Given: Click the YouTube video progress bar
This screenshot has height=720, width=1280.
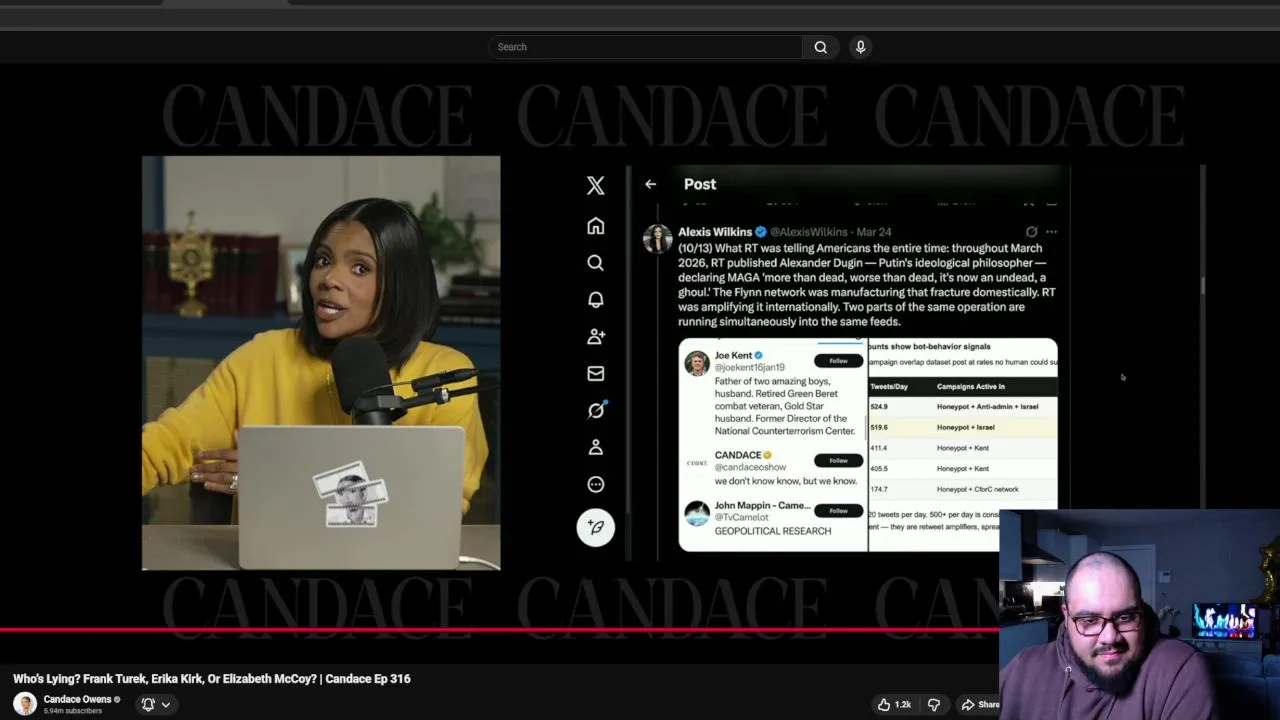Looking at the screenshot, I should pyautogui.click(x=500, y=630).
